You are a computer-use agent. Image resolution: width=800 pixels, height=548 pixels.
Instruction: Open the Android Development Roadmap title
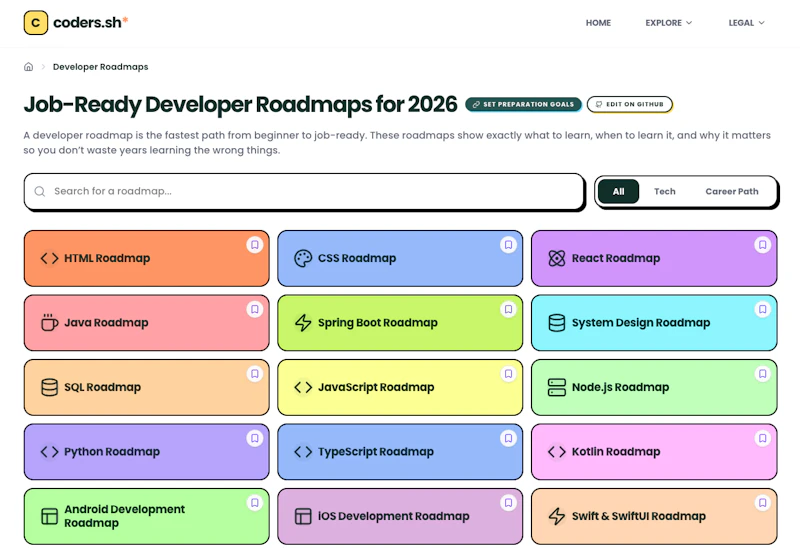(x=124, y=516)
